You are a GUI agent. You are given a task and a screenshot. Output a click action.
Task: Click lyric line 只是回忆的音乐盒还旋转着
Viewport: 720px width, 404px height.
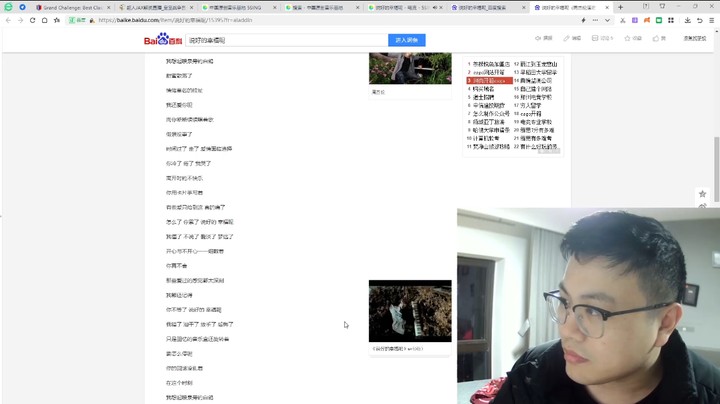(x=197, y=339)
